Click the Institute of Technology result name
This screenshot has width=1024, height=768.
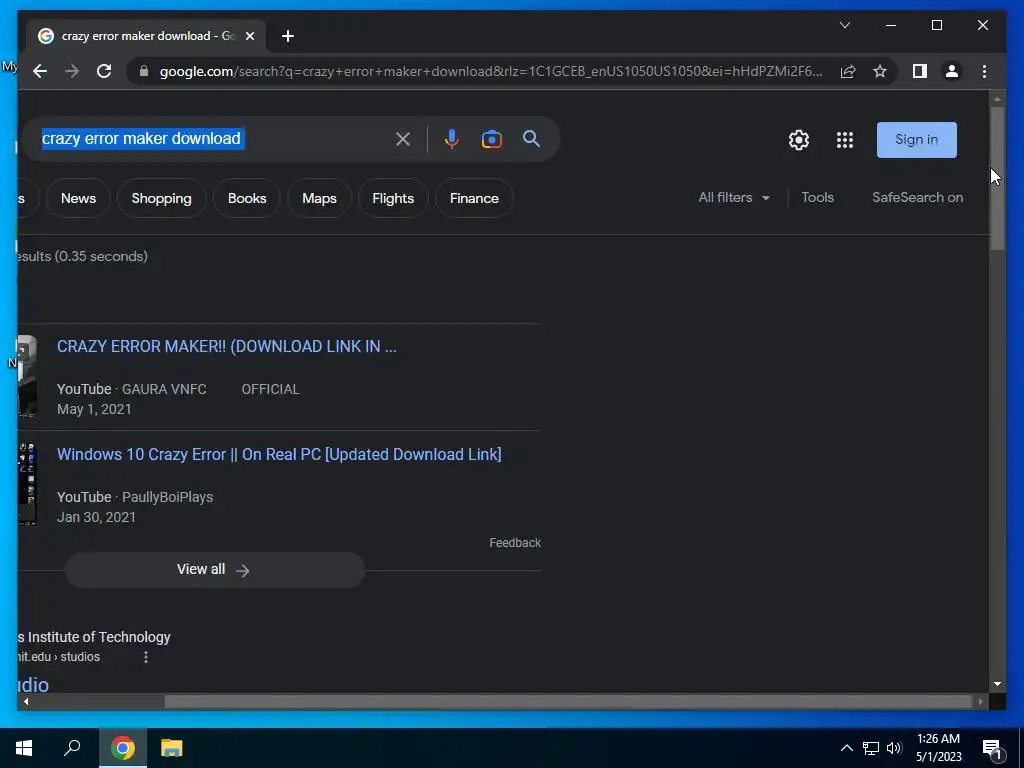pos(94,637)
